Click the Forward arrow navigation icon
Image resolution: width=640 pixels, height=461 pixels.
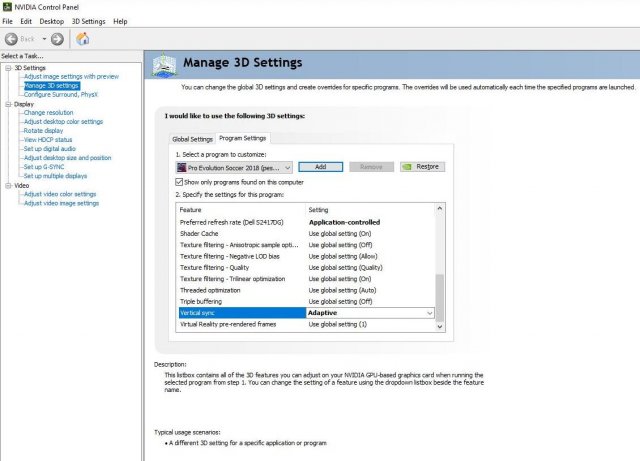tap(57, 38)
